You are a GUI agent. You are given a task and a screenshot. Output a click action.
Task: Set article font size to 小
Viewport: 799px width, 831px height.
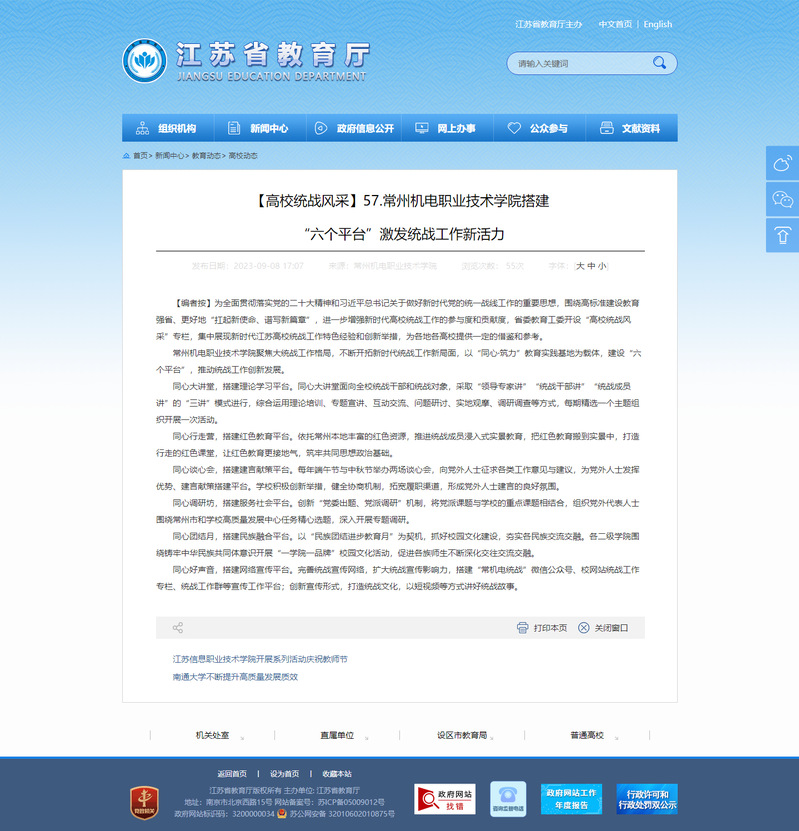[x=602, y=266]
